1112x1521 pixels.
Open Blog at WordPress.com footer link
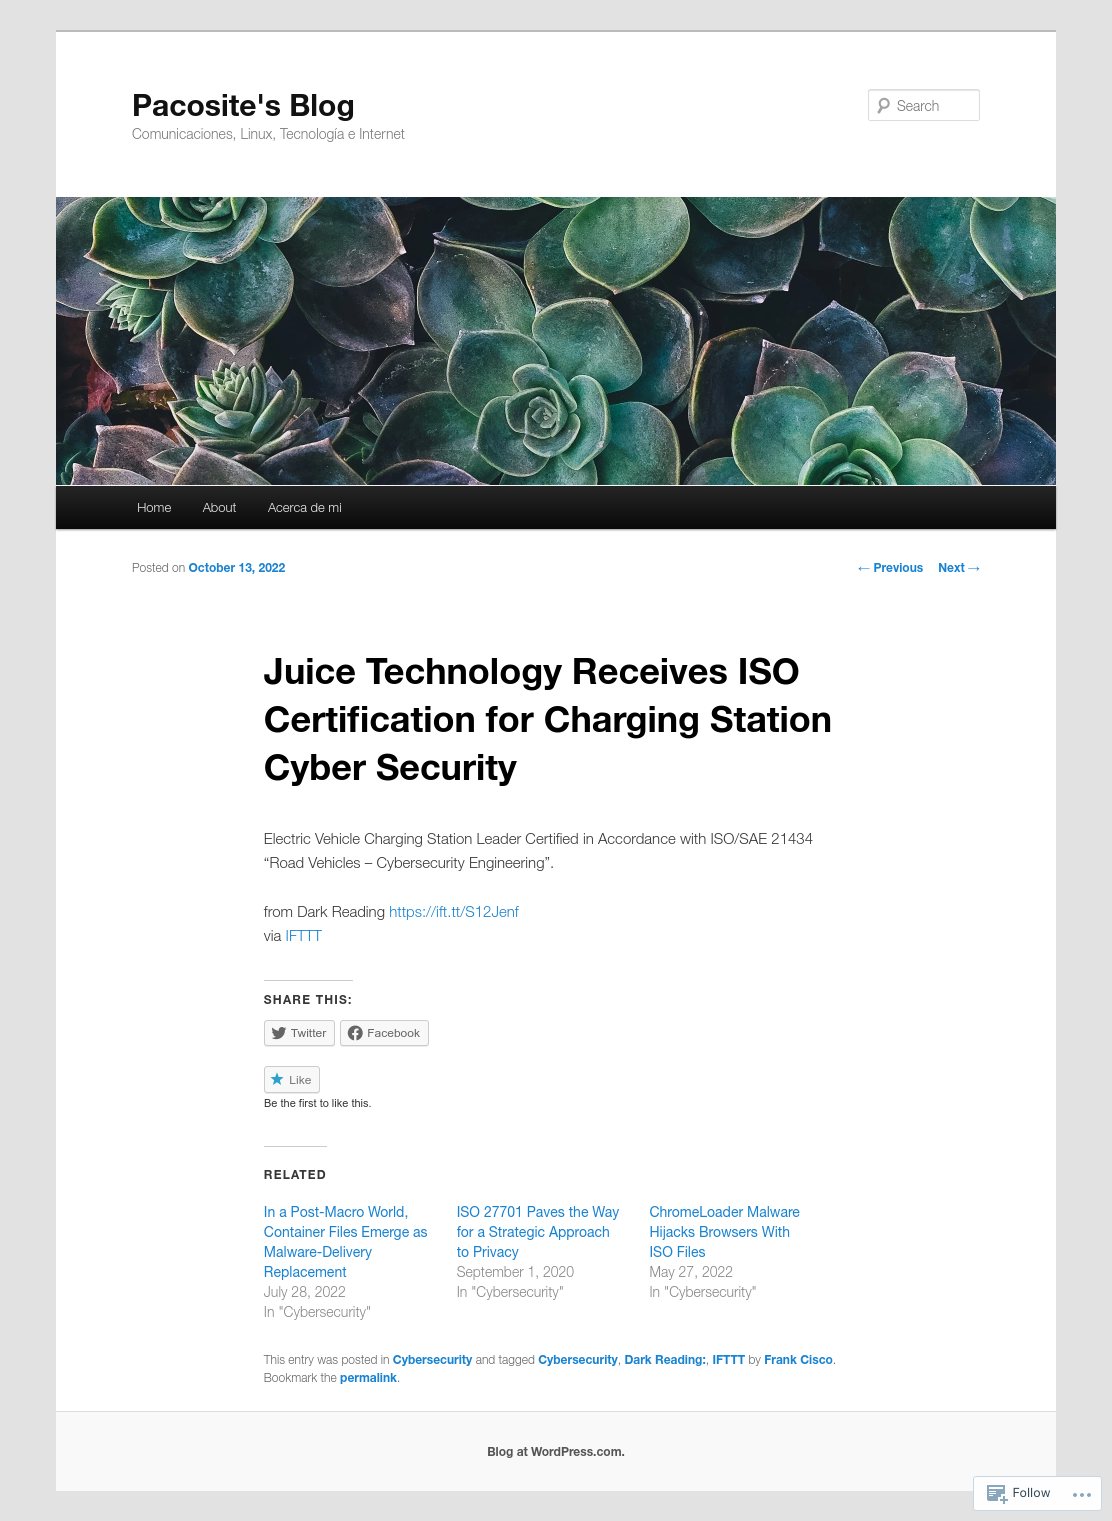point(556,1452)
